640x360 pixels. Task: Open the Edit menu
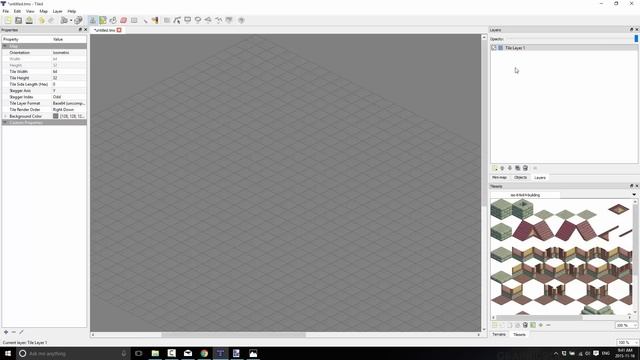click(17, 11)
